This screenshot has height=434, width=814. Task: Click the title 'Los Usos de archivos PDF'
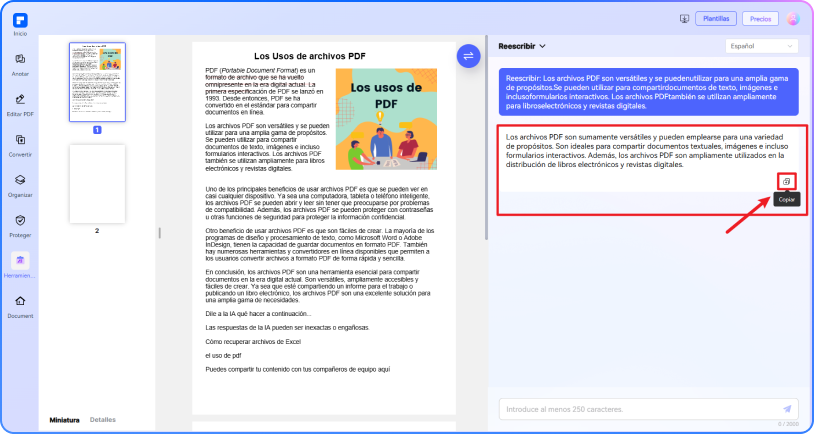pyautogui.click(x=310, y=56)
